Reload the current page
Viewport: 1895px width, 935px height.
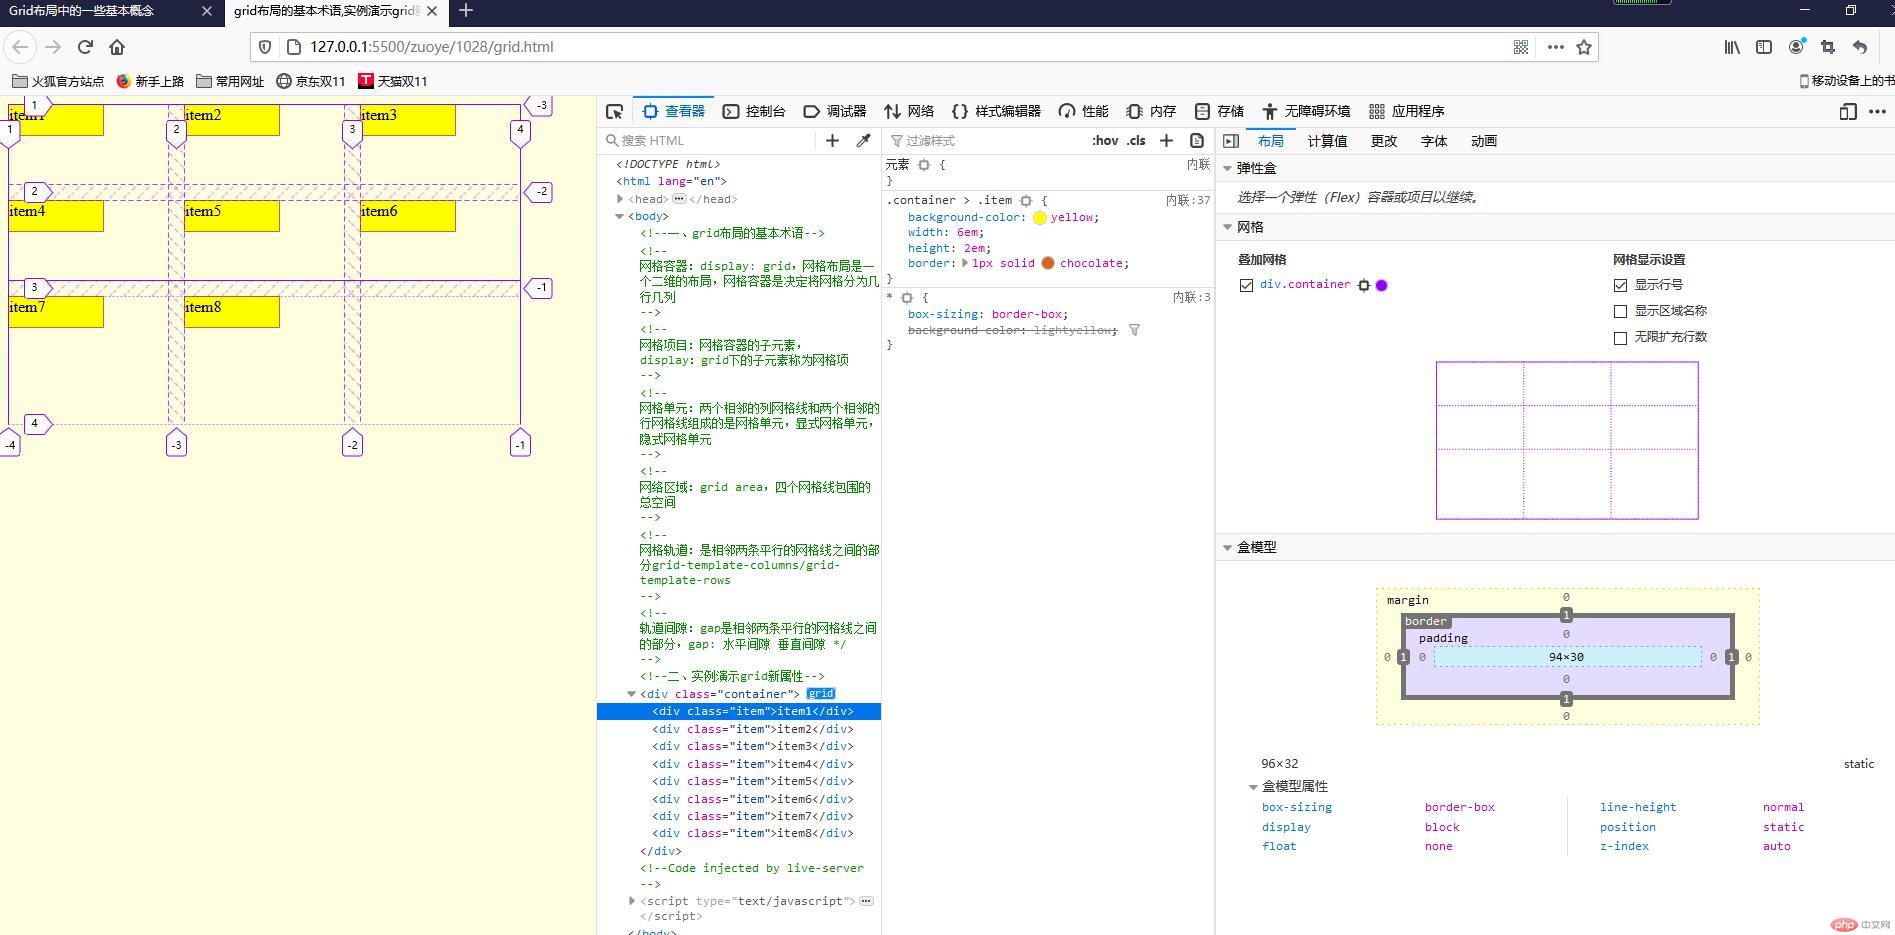85,47
